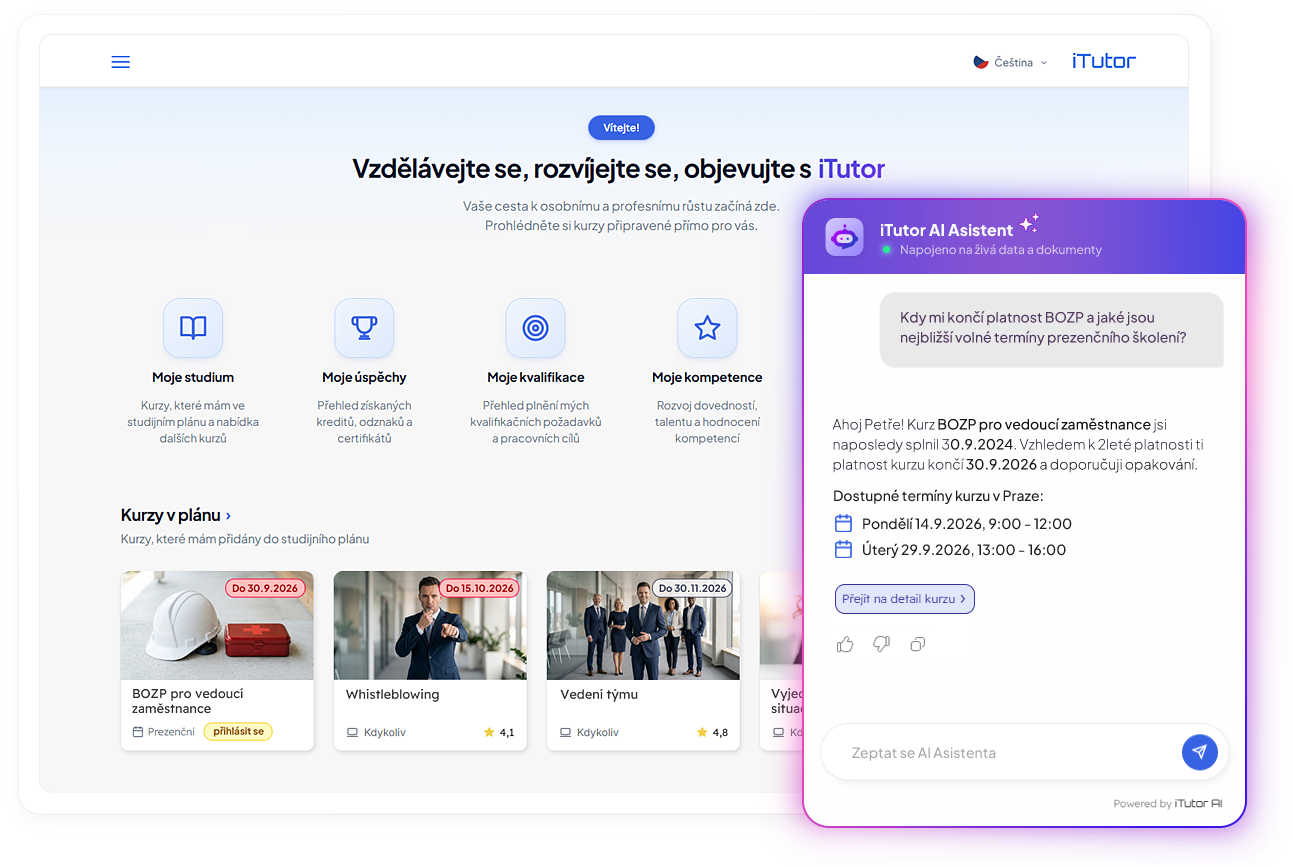1293x867 pixels.
Task: Open the Whistleblowing course thumbnail
Action: click(430, 626)
